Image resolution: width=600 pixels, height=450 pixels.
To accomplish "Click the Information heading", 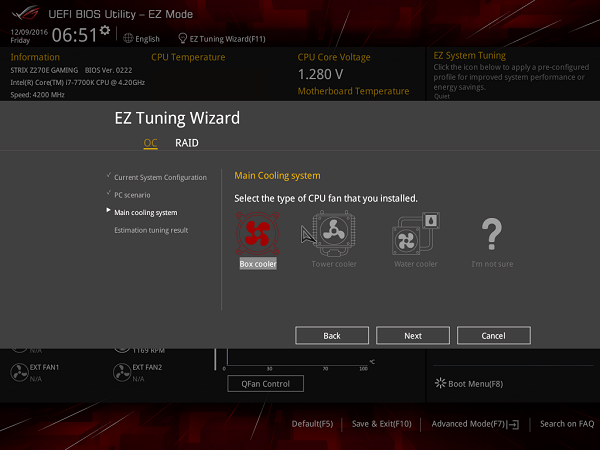I will pyautogui.click(x=35, y=57).
